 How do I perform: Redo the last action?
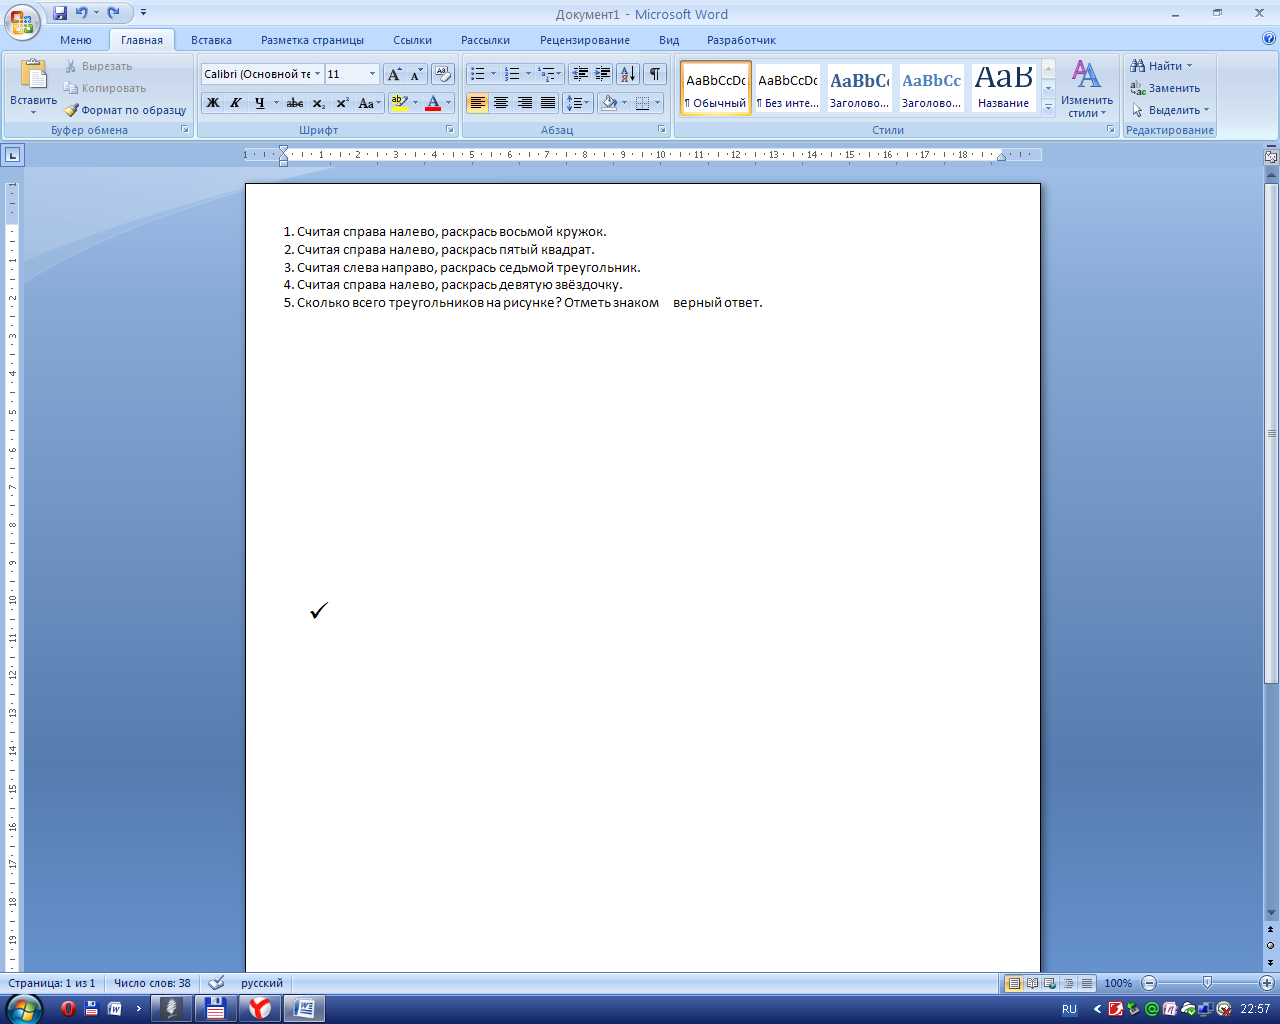114,13
